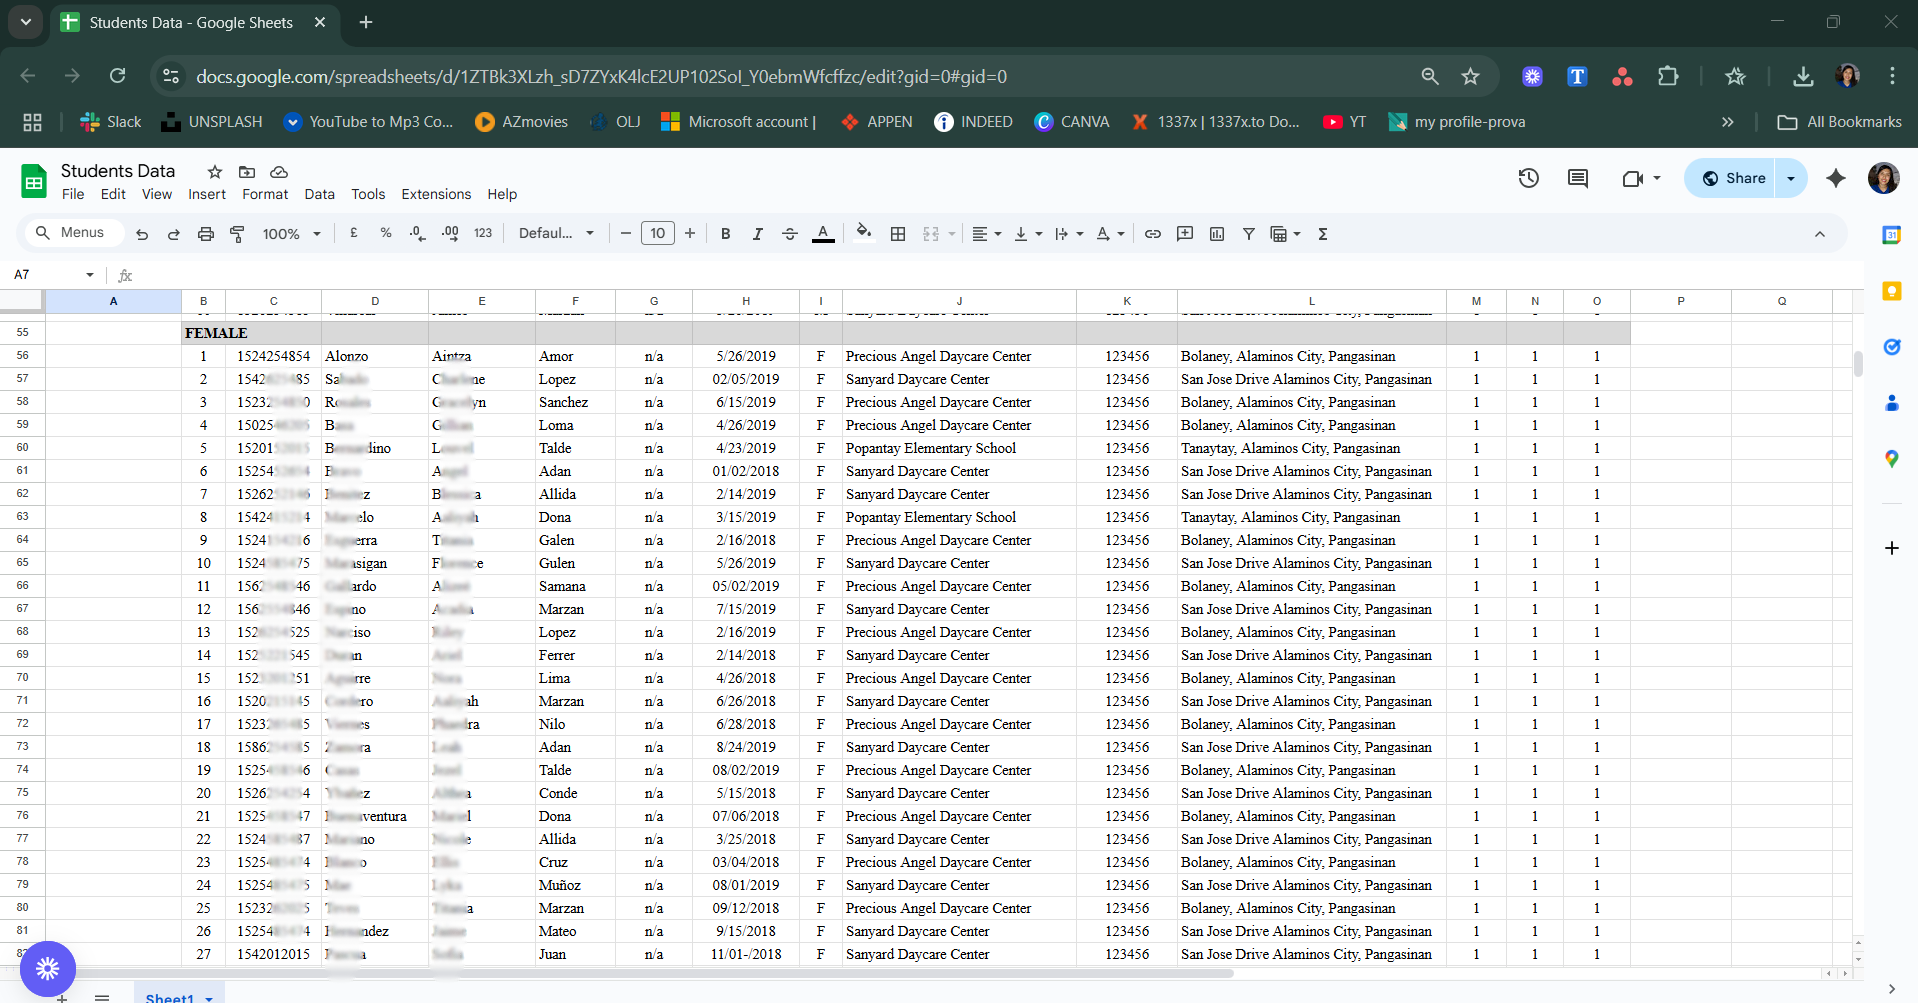Select the Paint format tool
The image size is (1918, 1003).
(237, 234)
